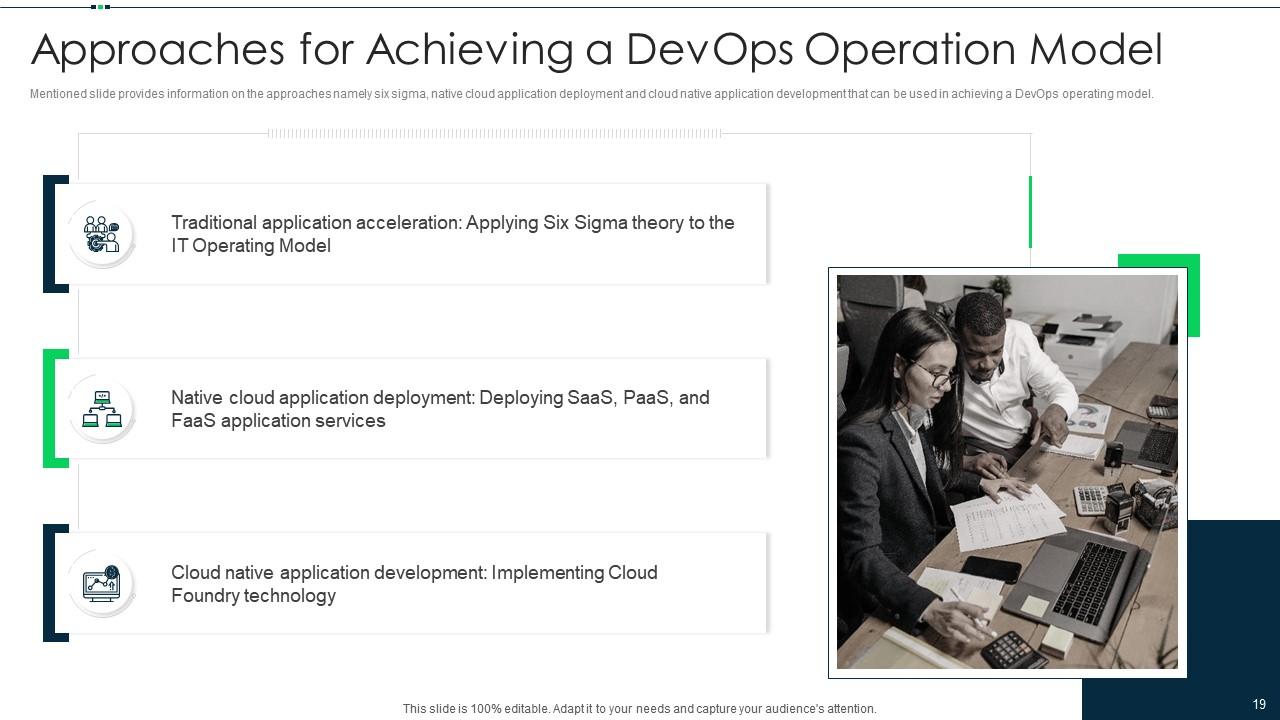Click the navy bracket beside Cloud native development
This screenshot has height=720, width=1280.
click(50, 583)
